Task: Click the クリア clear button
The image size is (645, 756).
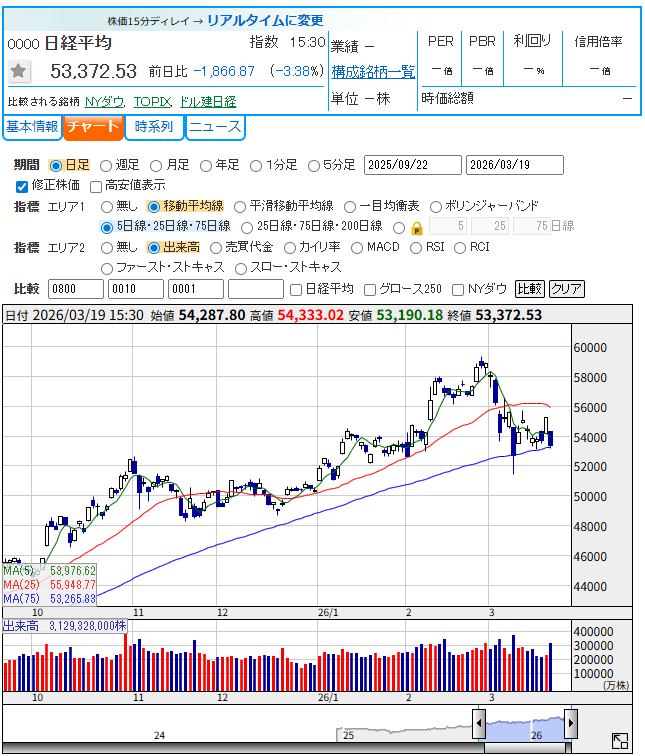Action: tap(567, 289)
